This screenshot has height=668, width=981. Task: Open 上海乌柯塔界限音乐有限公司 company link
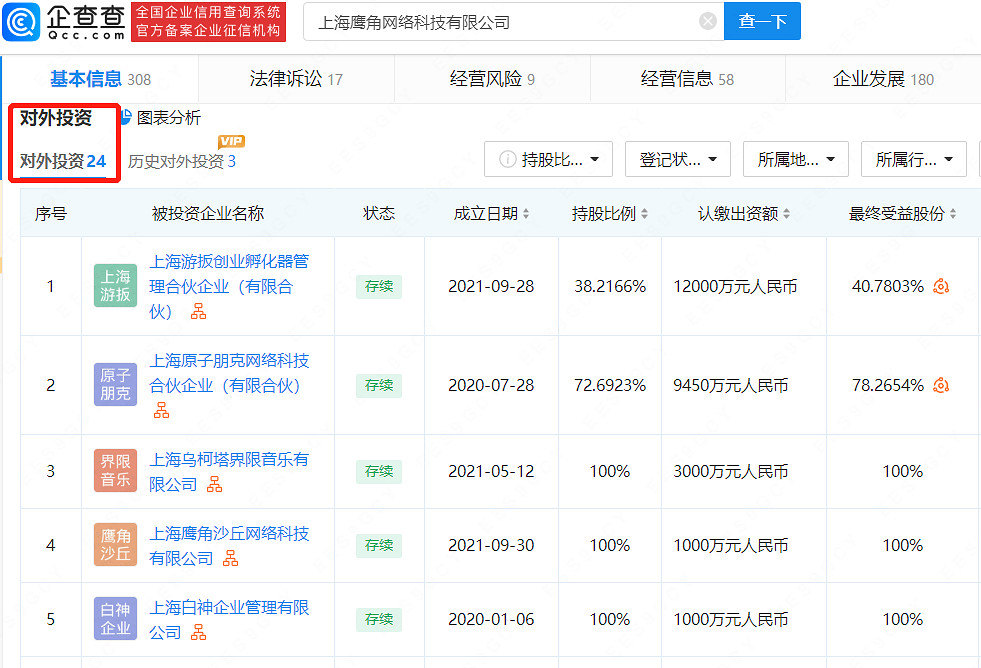pyautogui.click(x=229, y=459)
